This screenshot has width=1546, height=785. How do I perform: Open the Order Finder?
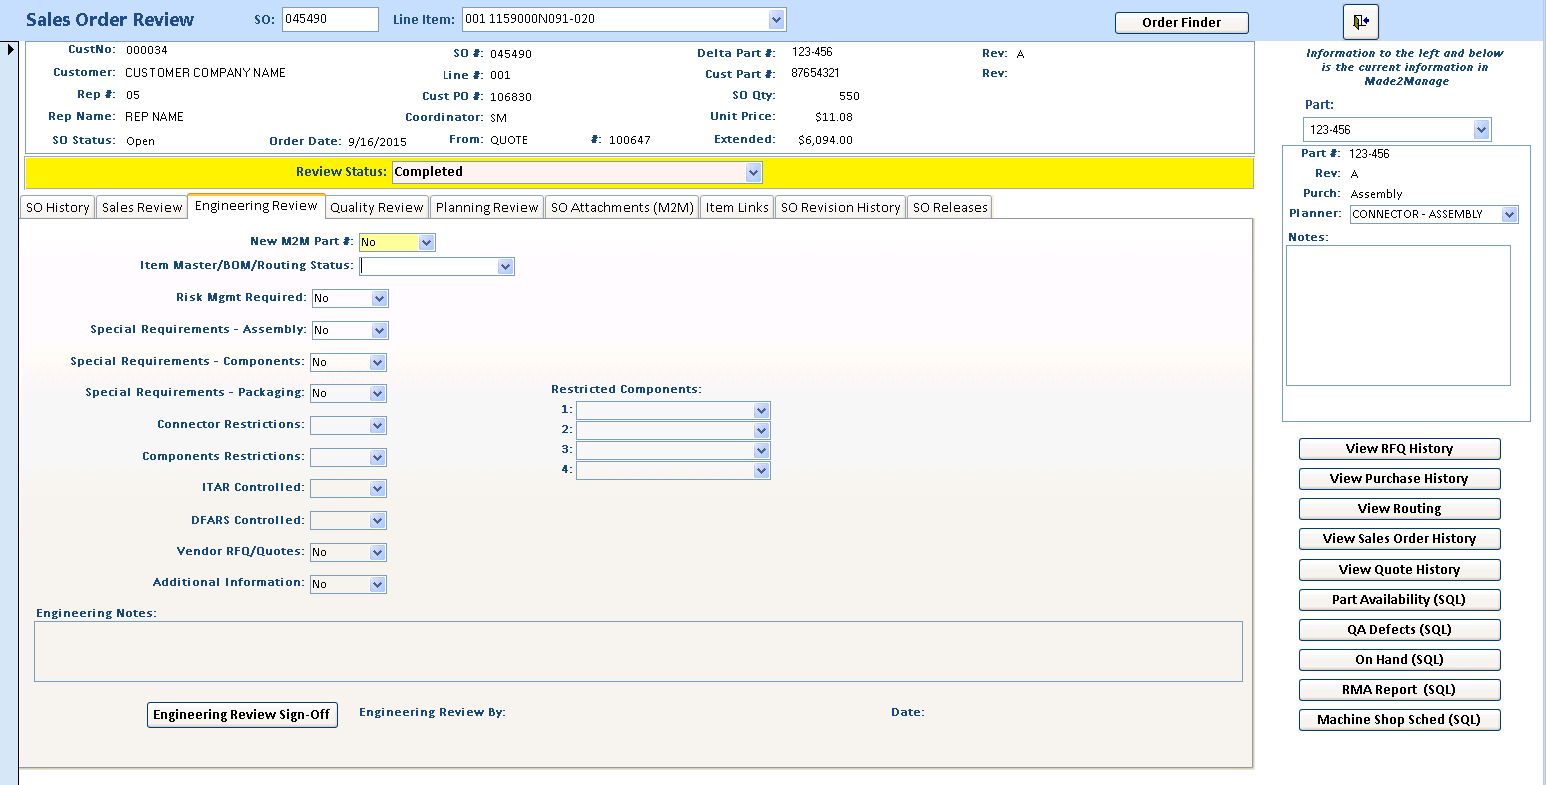tap(1182, 22)
